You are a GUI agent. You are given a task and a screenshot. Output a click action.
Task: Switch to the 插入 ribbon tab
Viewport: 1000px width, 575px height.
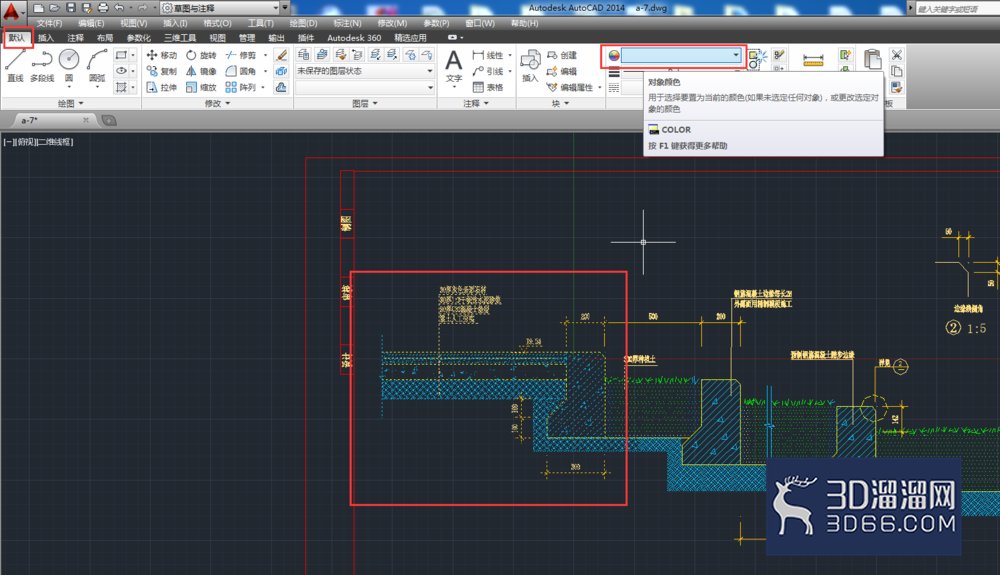pyautogui.click(x=46, y=38)
